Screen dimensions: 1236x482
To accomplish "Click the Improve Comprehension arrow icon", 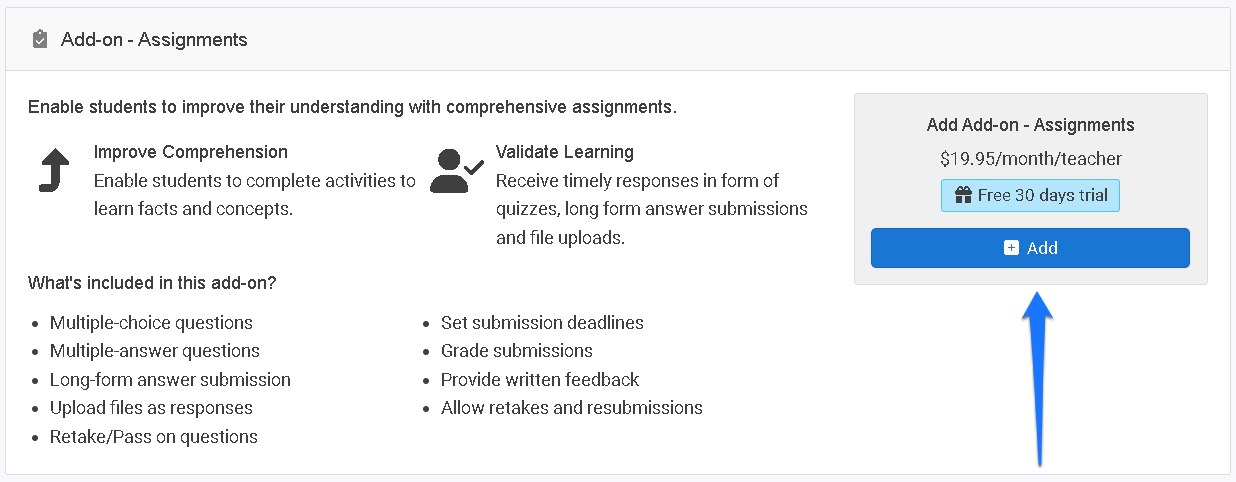I will click(x=53, y=171).
